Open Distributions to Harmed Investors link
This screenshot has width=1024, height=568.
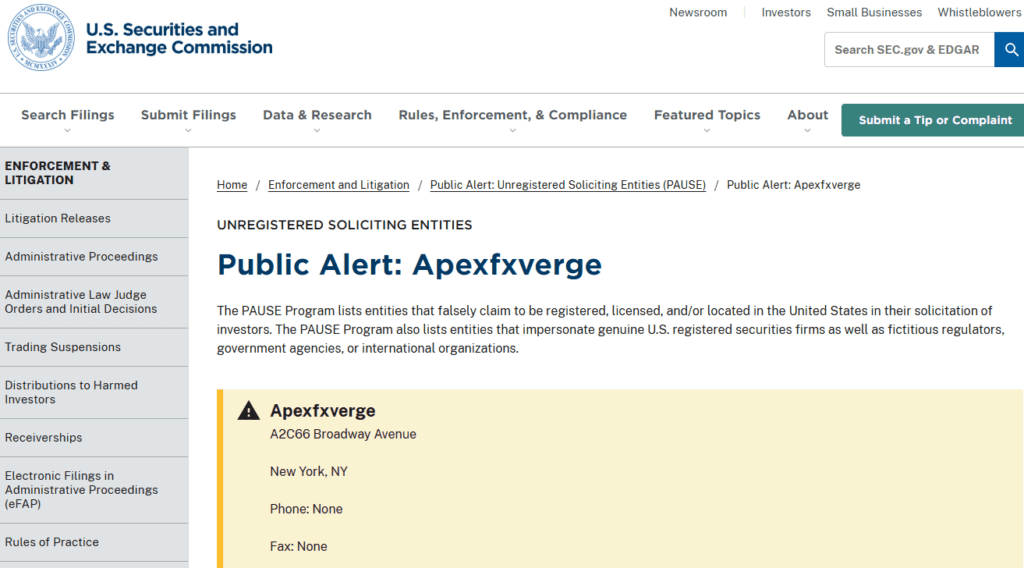tap(71, 392)
